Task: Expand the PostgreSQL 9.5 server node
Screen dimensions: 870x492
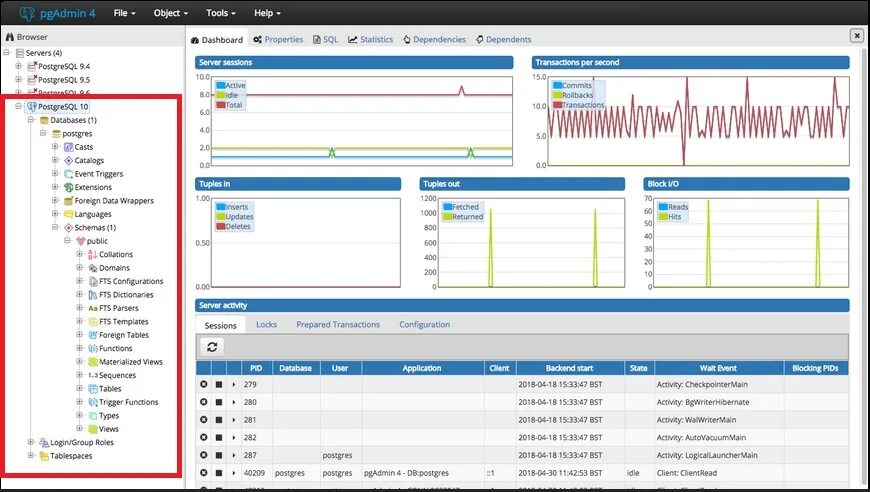Action: click(18, 79)
